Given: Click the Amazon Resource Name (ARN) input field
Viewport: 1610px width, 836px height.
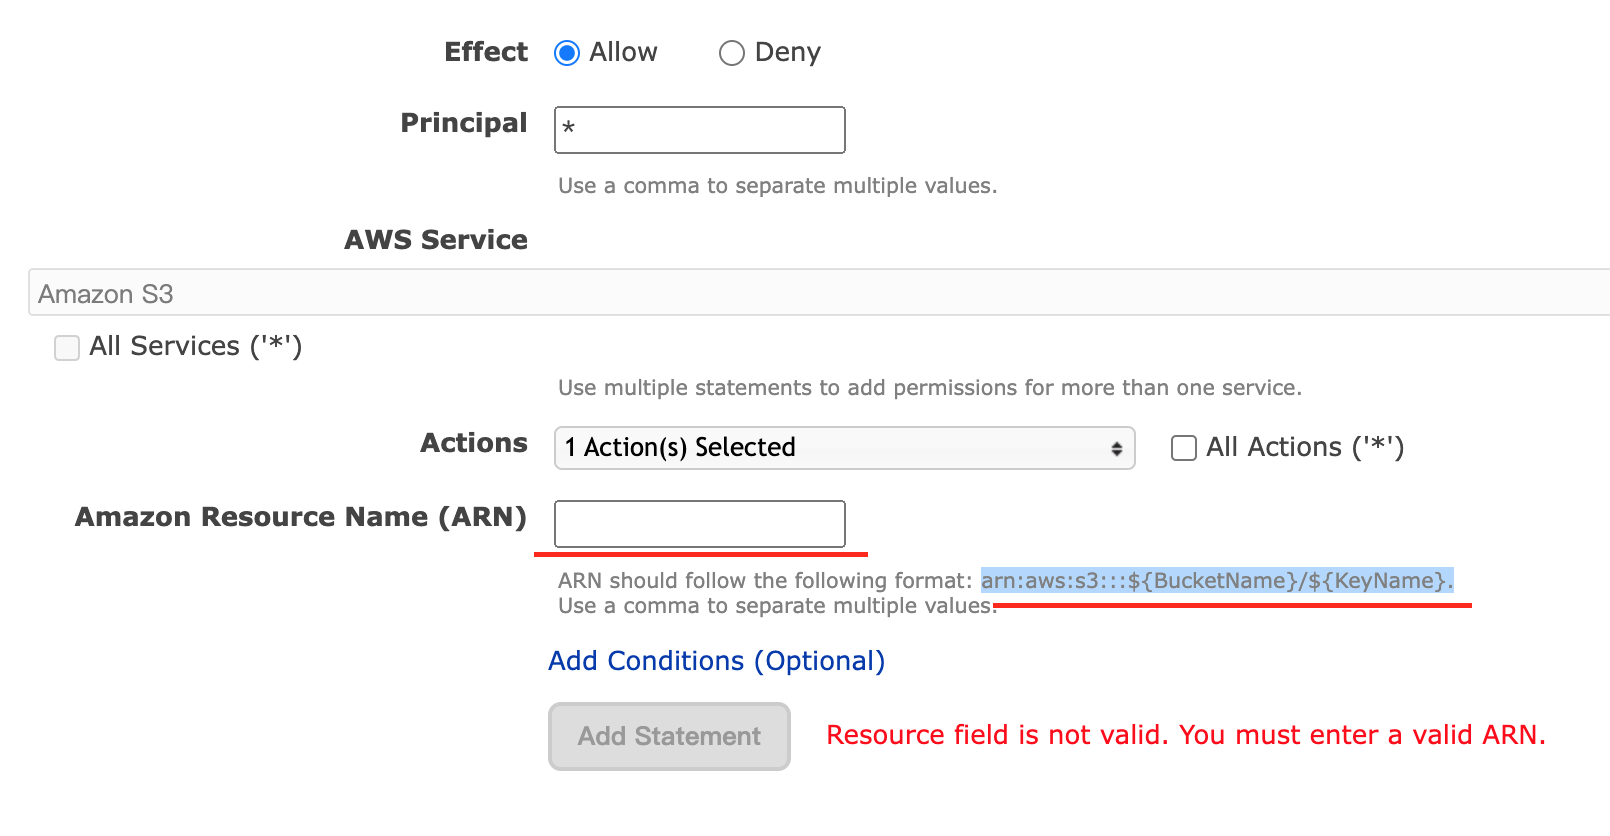Looking at the screenshot, I should click(x=700, y=524).
